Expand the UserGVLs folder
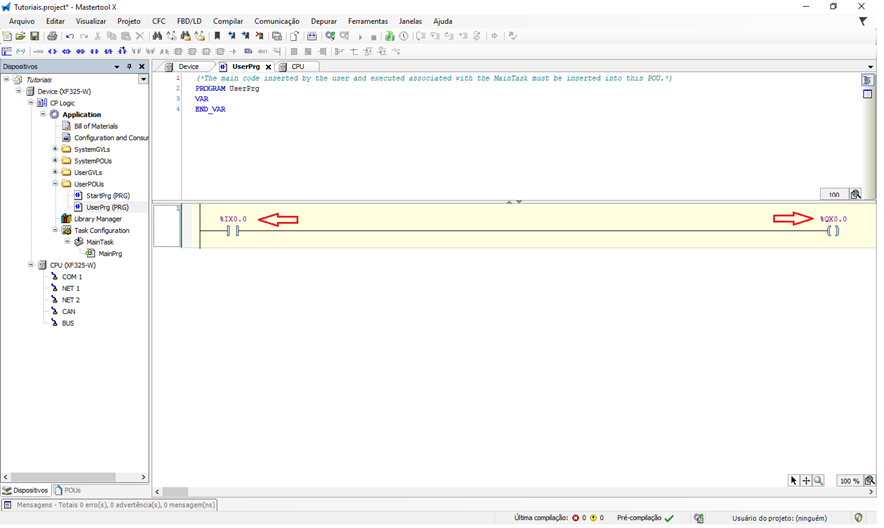 coord(55,172)
